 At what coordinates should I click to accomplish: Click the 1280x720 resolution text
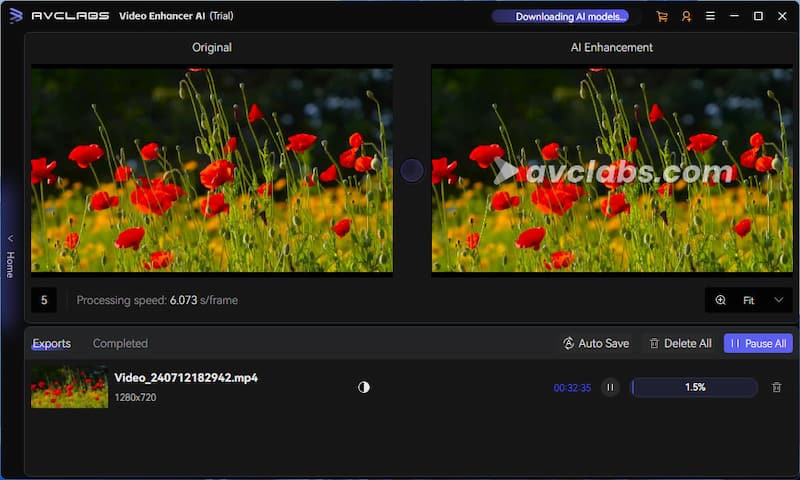[135, 397]
